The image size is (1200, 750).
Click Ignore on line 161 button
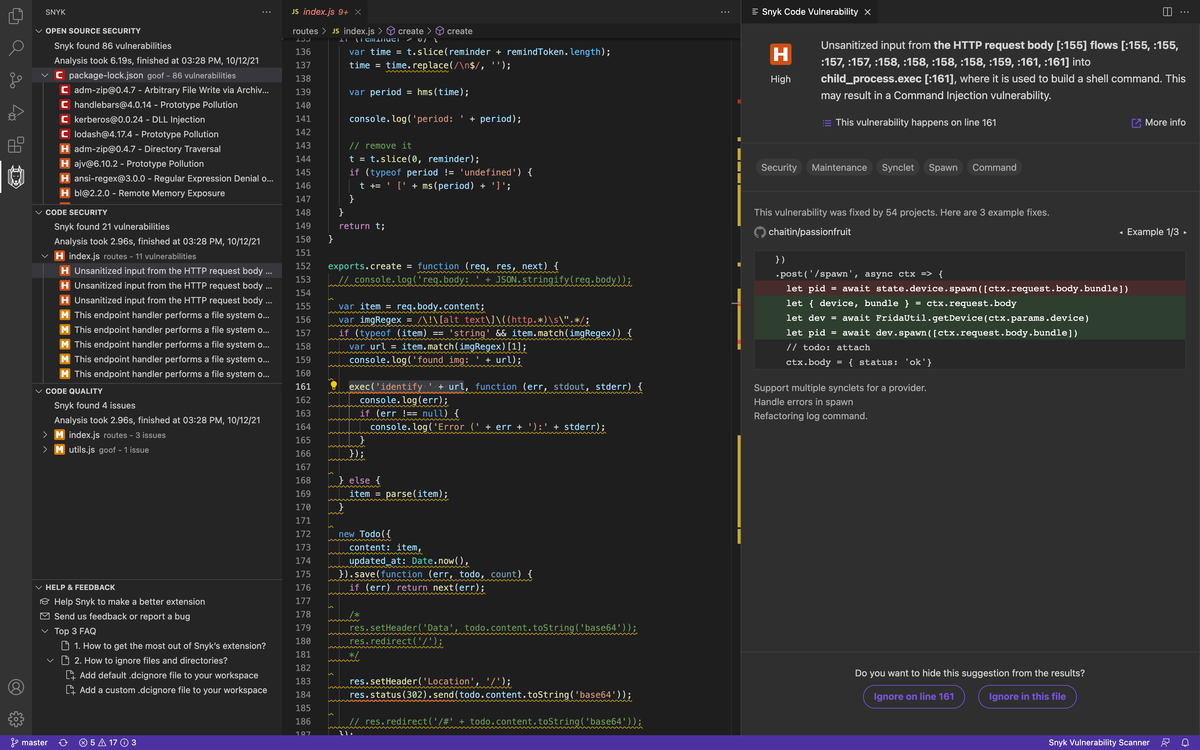pos(914,696)
